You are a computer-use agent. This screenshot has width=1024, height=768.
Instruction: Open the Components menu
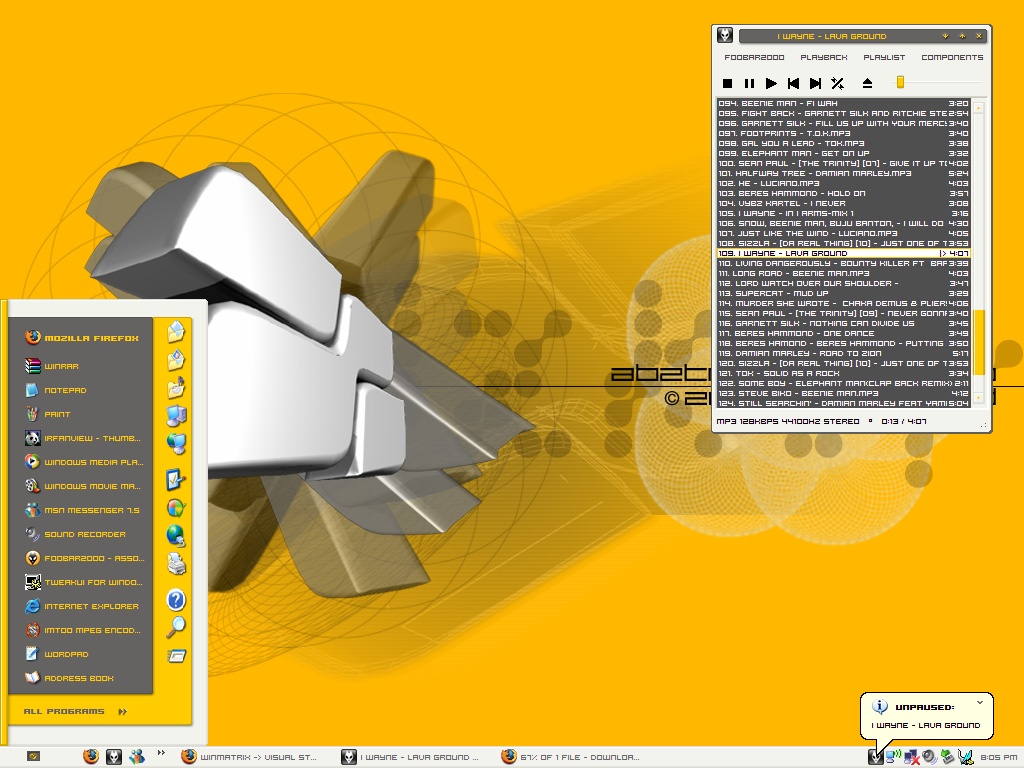(952, 57)
